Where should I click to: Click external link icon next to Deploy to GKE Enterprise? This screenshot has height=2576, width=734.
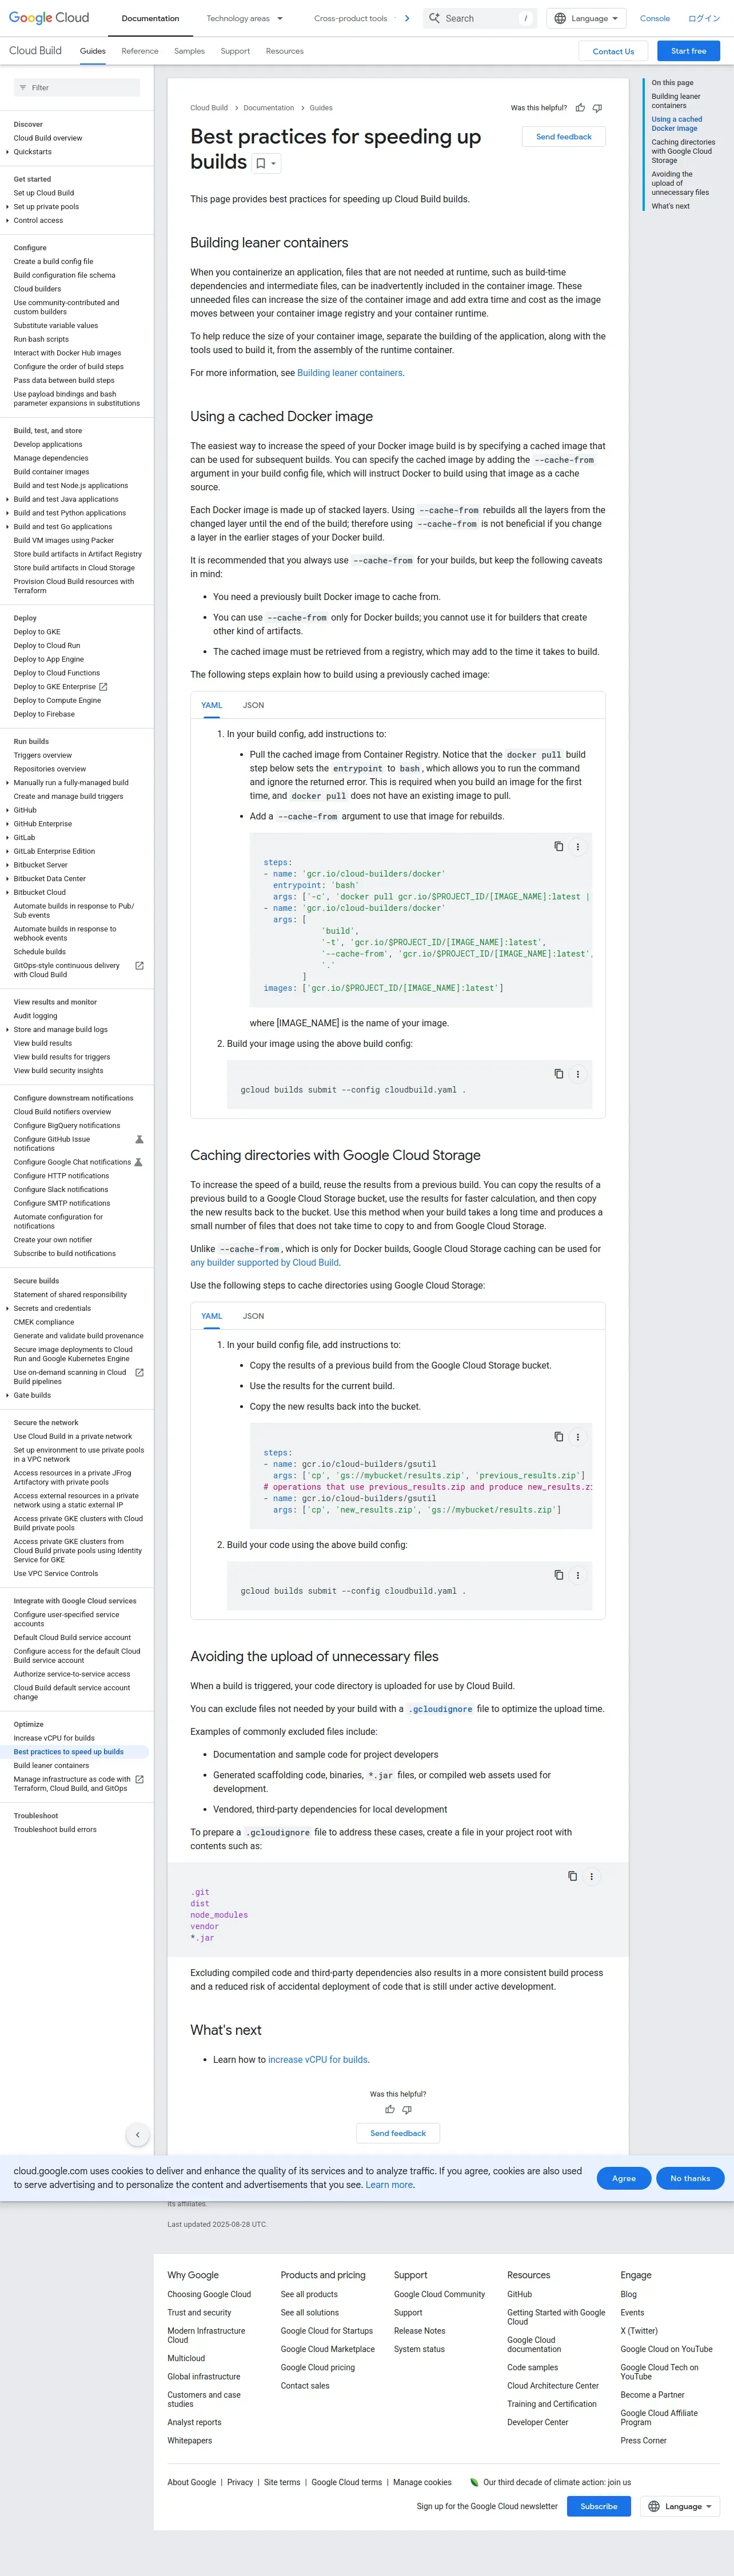[x=103, y=687]
